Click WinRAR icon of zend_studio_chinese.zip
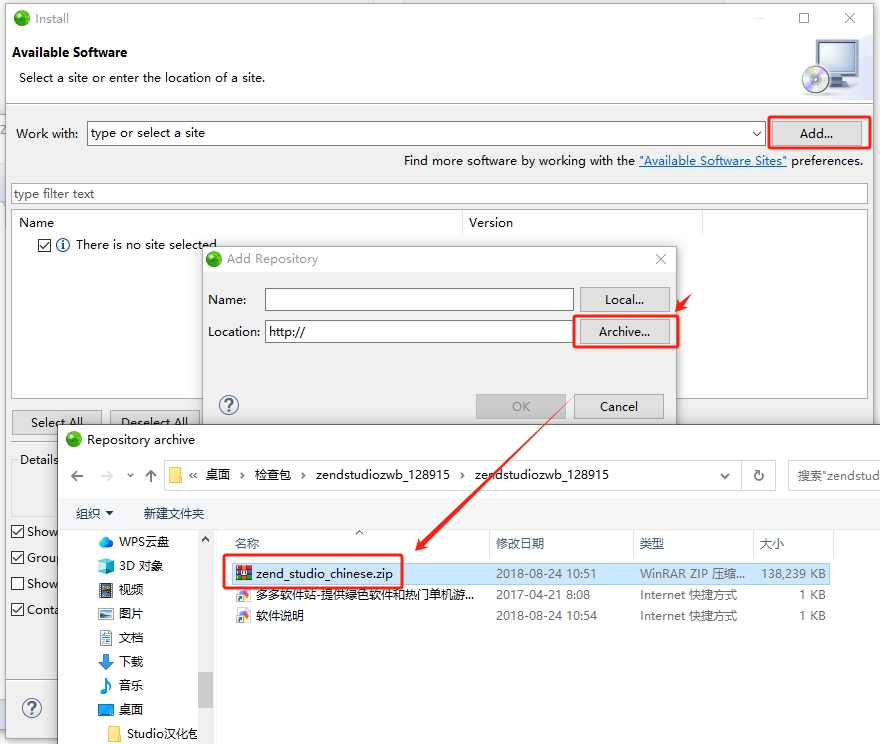Viewport: 880px width, 744px height. 243,573
